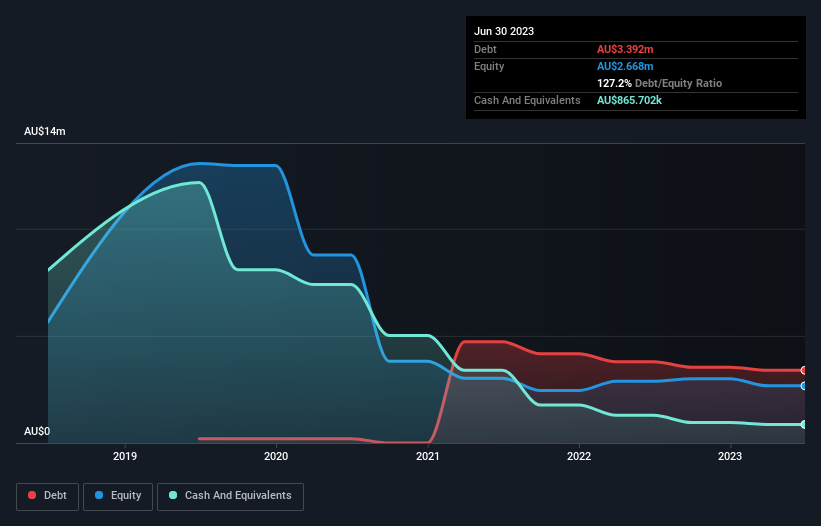This screenshot has width=821, height=526.
Task: Click the AU$14m y-axis label
Action: (x=45, y=131)
